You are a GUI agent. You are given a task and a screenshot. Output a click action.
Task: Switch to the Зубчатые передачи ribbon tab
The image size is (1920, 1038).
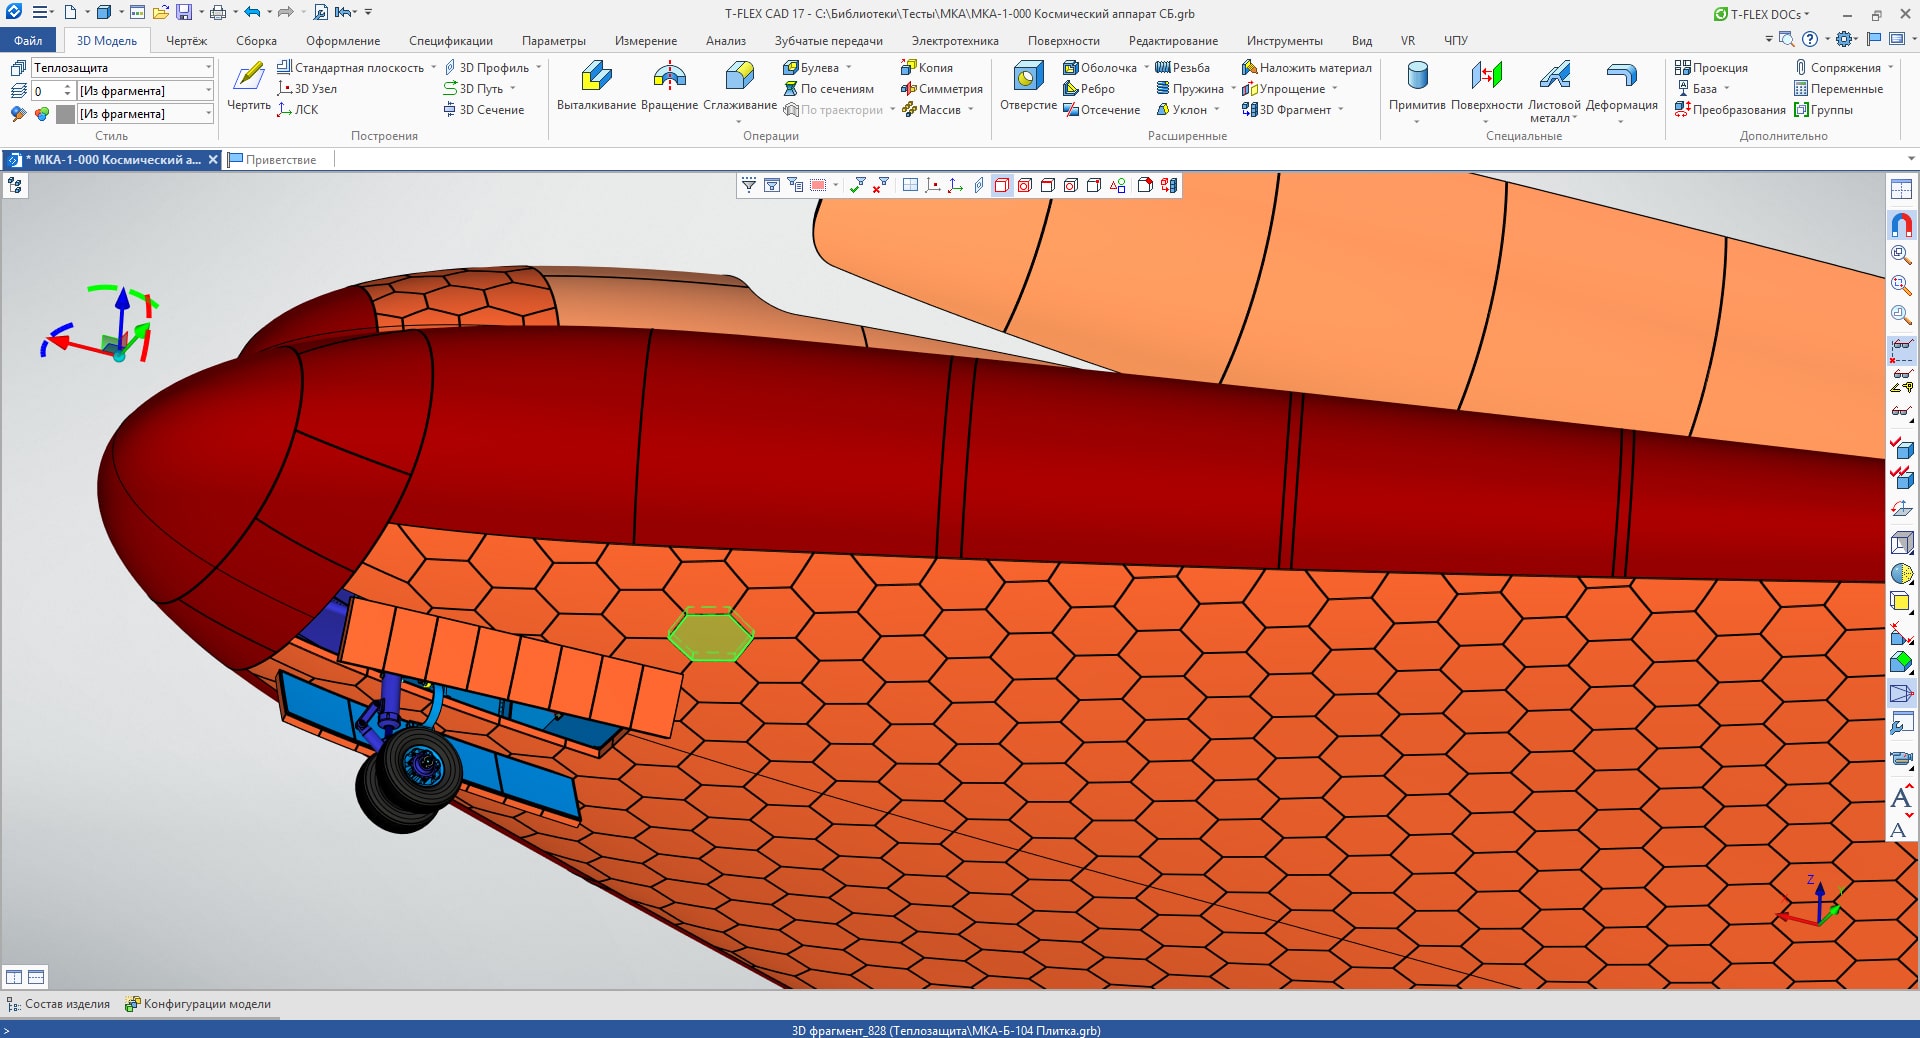pos(828,41)
